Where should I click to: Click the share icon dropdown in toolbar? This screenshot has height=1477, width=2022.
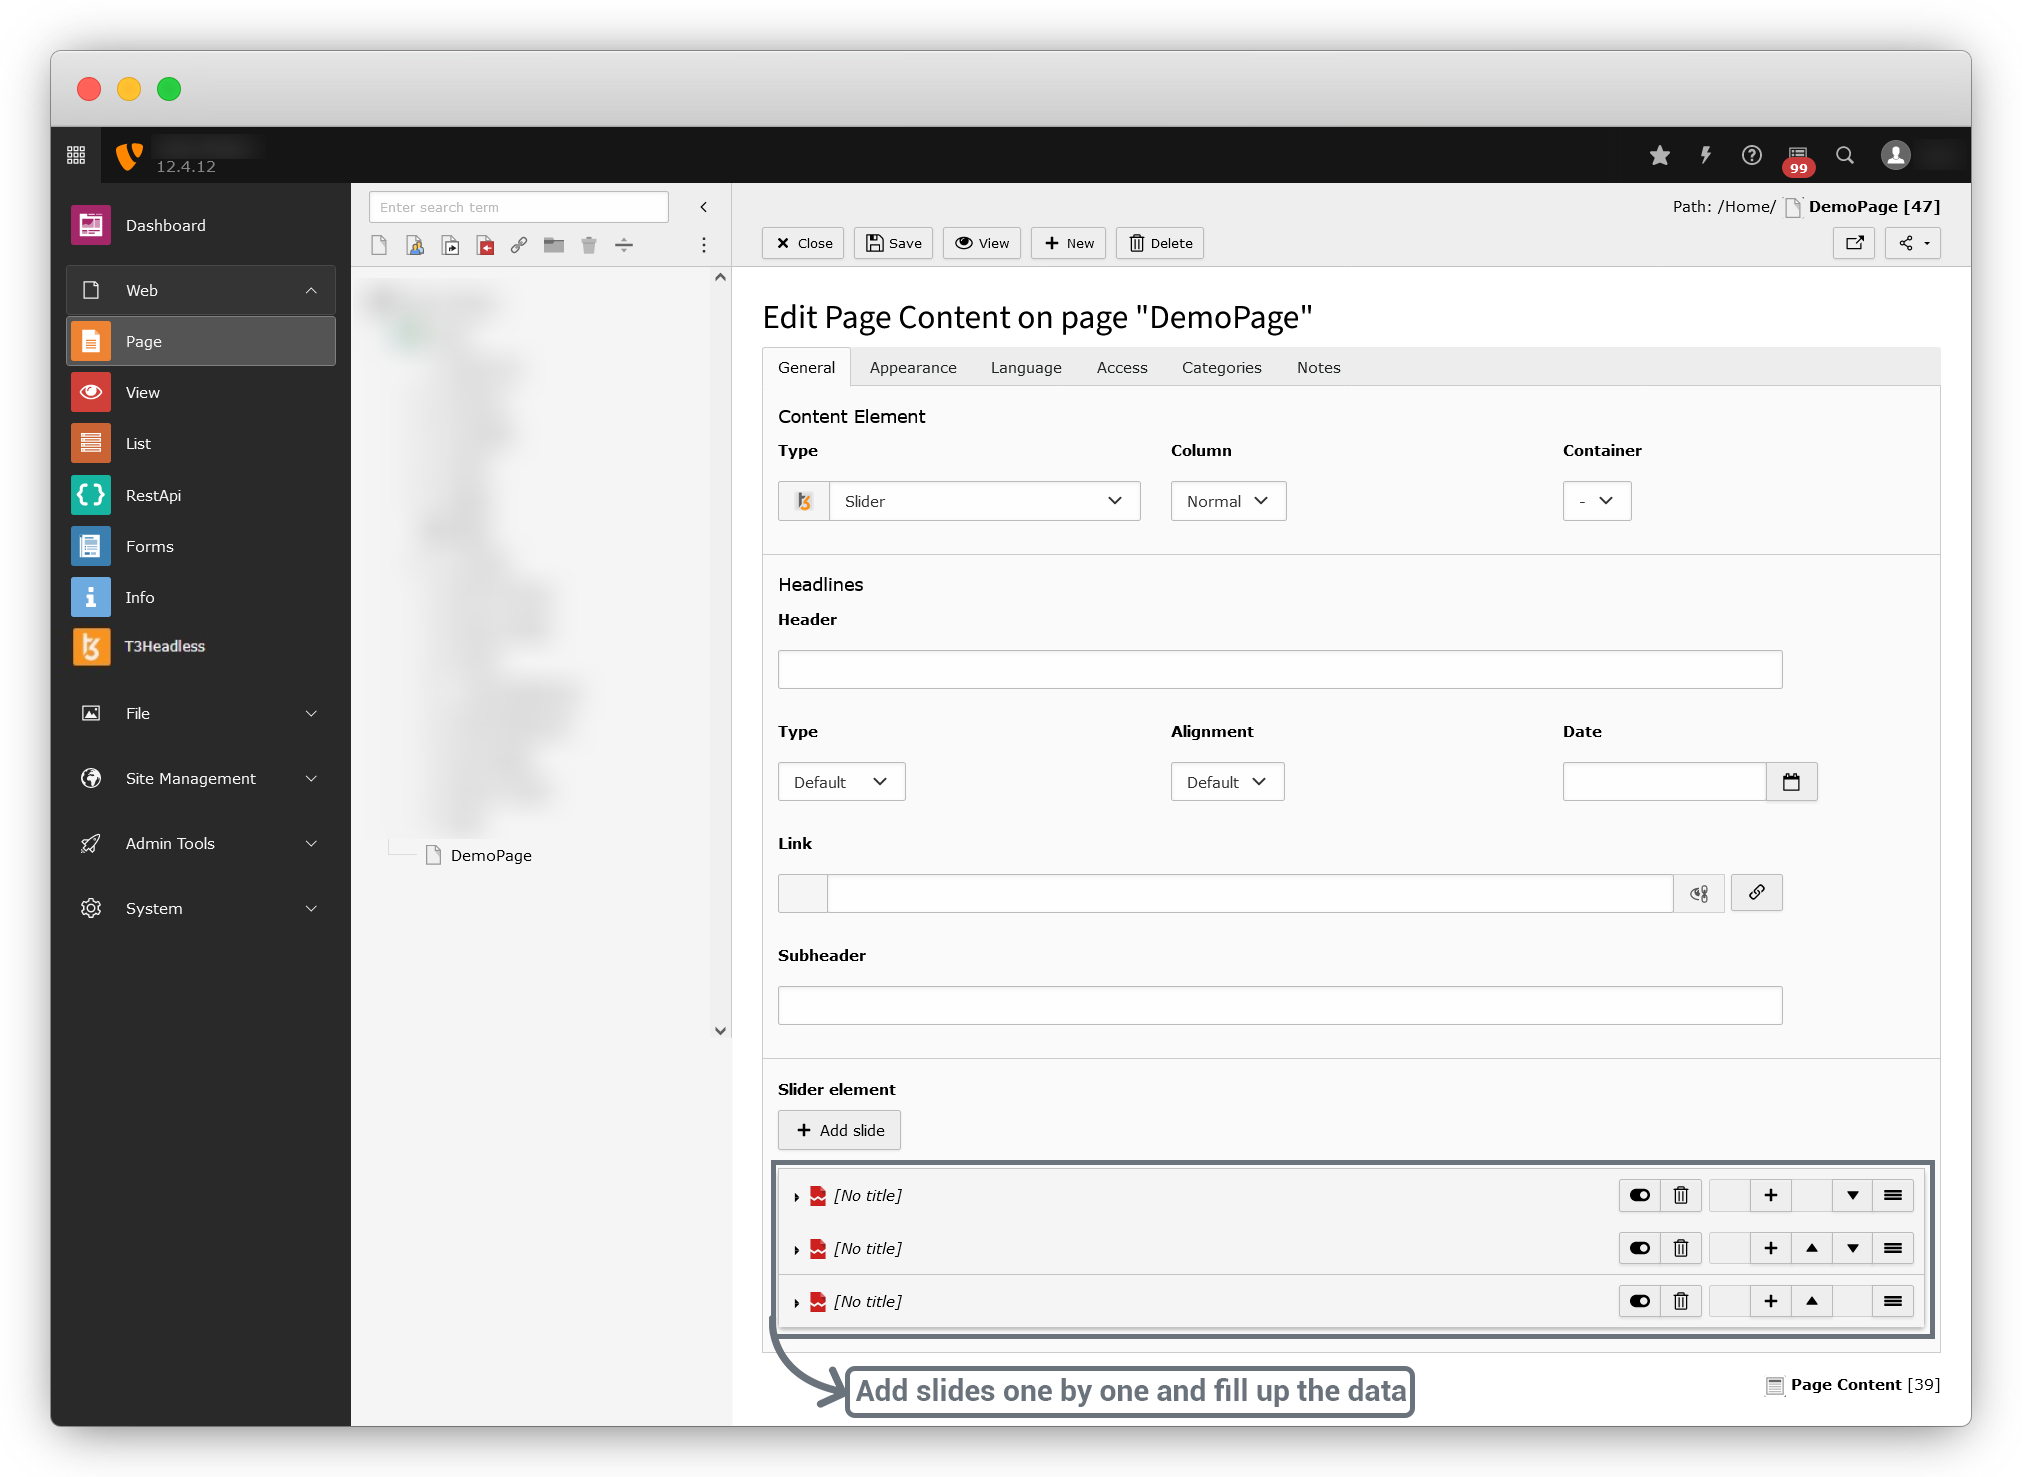click(x=1912, y=243)
